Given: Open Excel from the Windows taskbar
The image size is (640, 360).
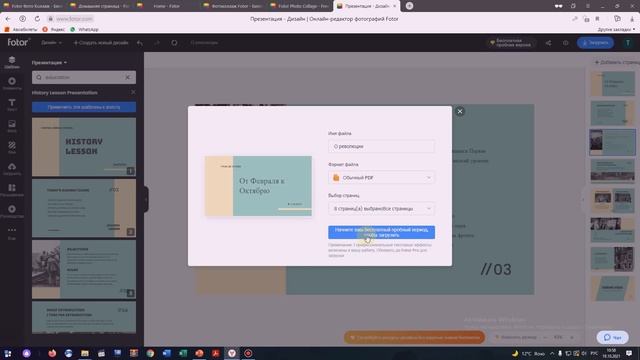Looking at the screenshot, I should [x=183, y=353].
